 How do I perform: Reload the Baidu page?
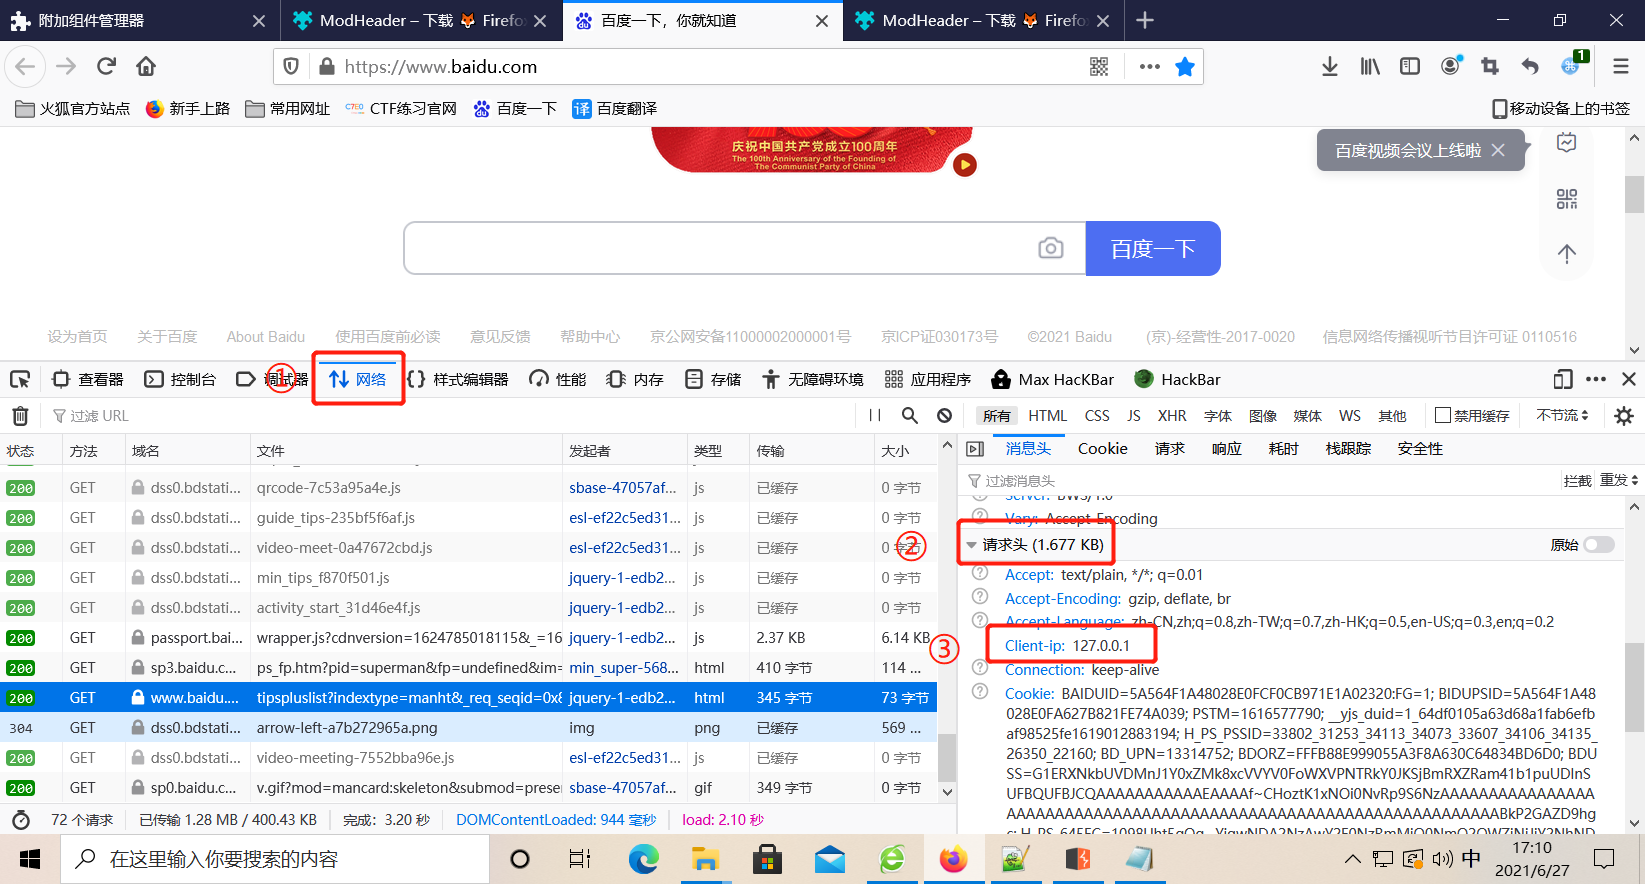(x=106, y=66)
